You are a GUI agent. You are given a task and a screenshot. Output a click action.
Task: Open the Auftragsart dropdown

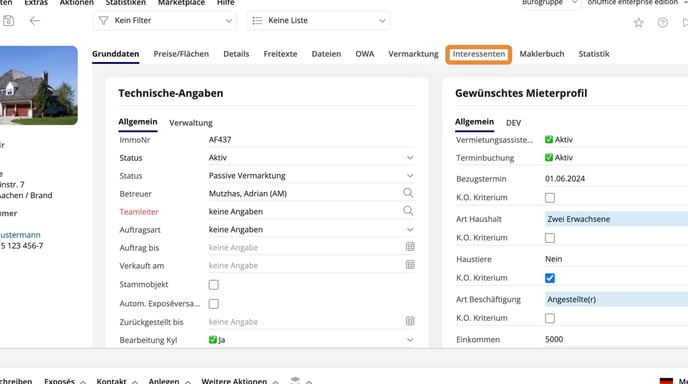tap(311, 230)
